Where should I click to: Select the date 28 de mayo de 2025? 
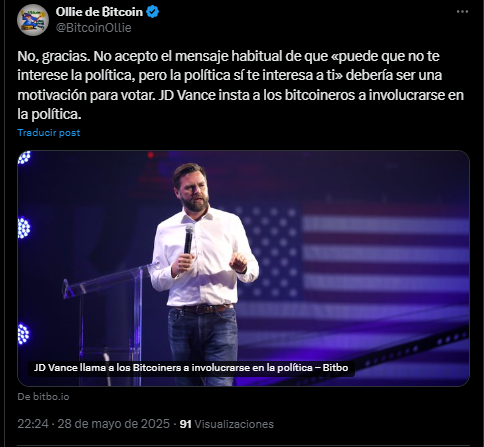(113, 424)
